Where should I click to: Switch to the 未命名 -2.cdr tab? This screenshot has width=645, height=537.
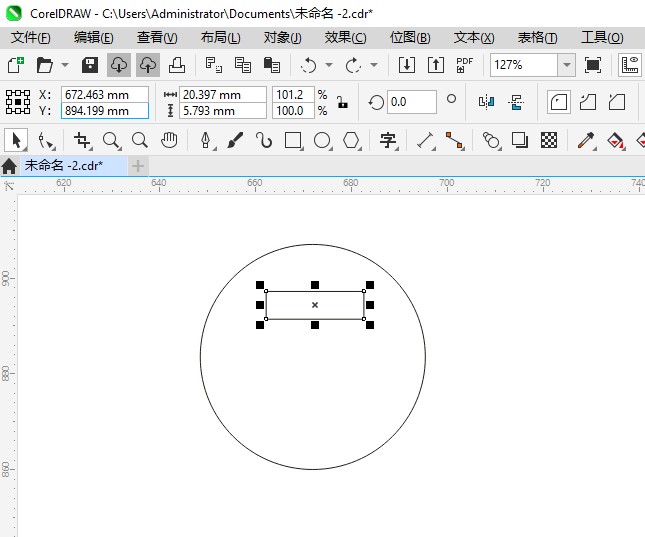[74, 166]
